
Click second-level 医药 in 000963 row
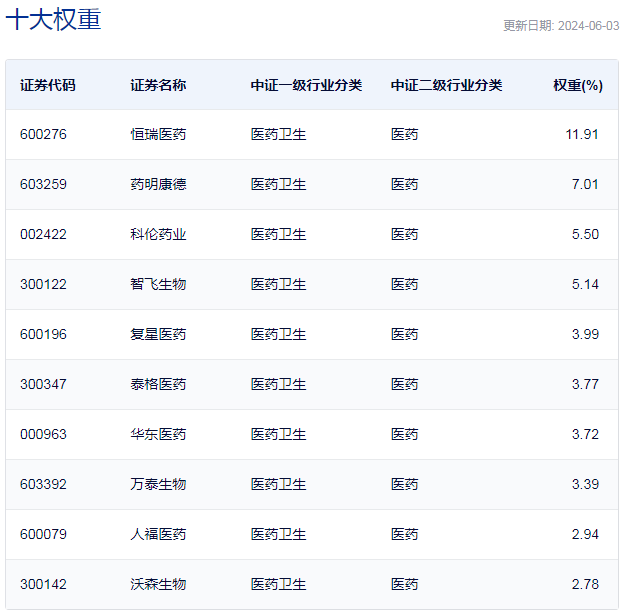(404, 435)
